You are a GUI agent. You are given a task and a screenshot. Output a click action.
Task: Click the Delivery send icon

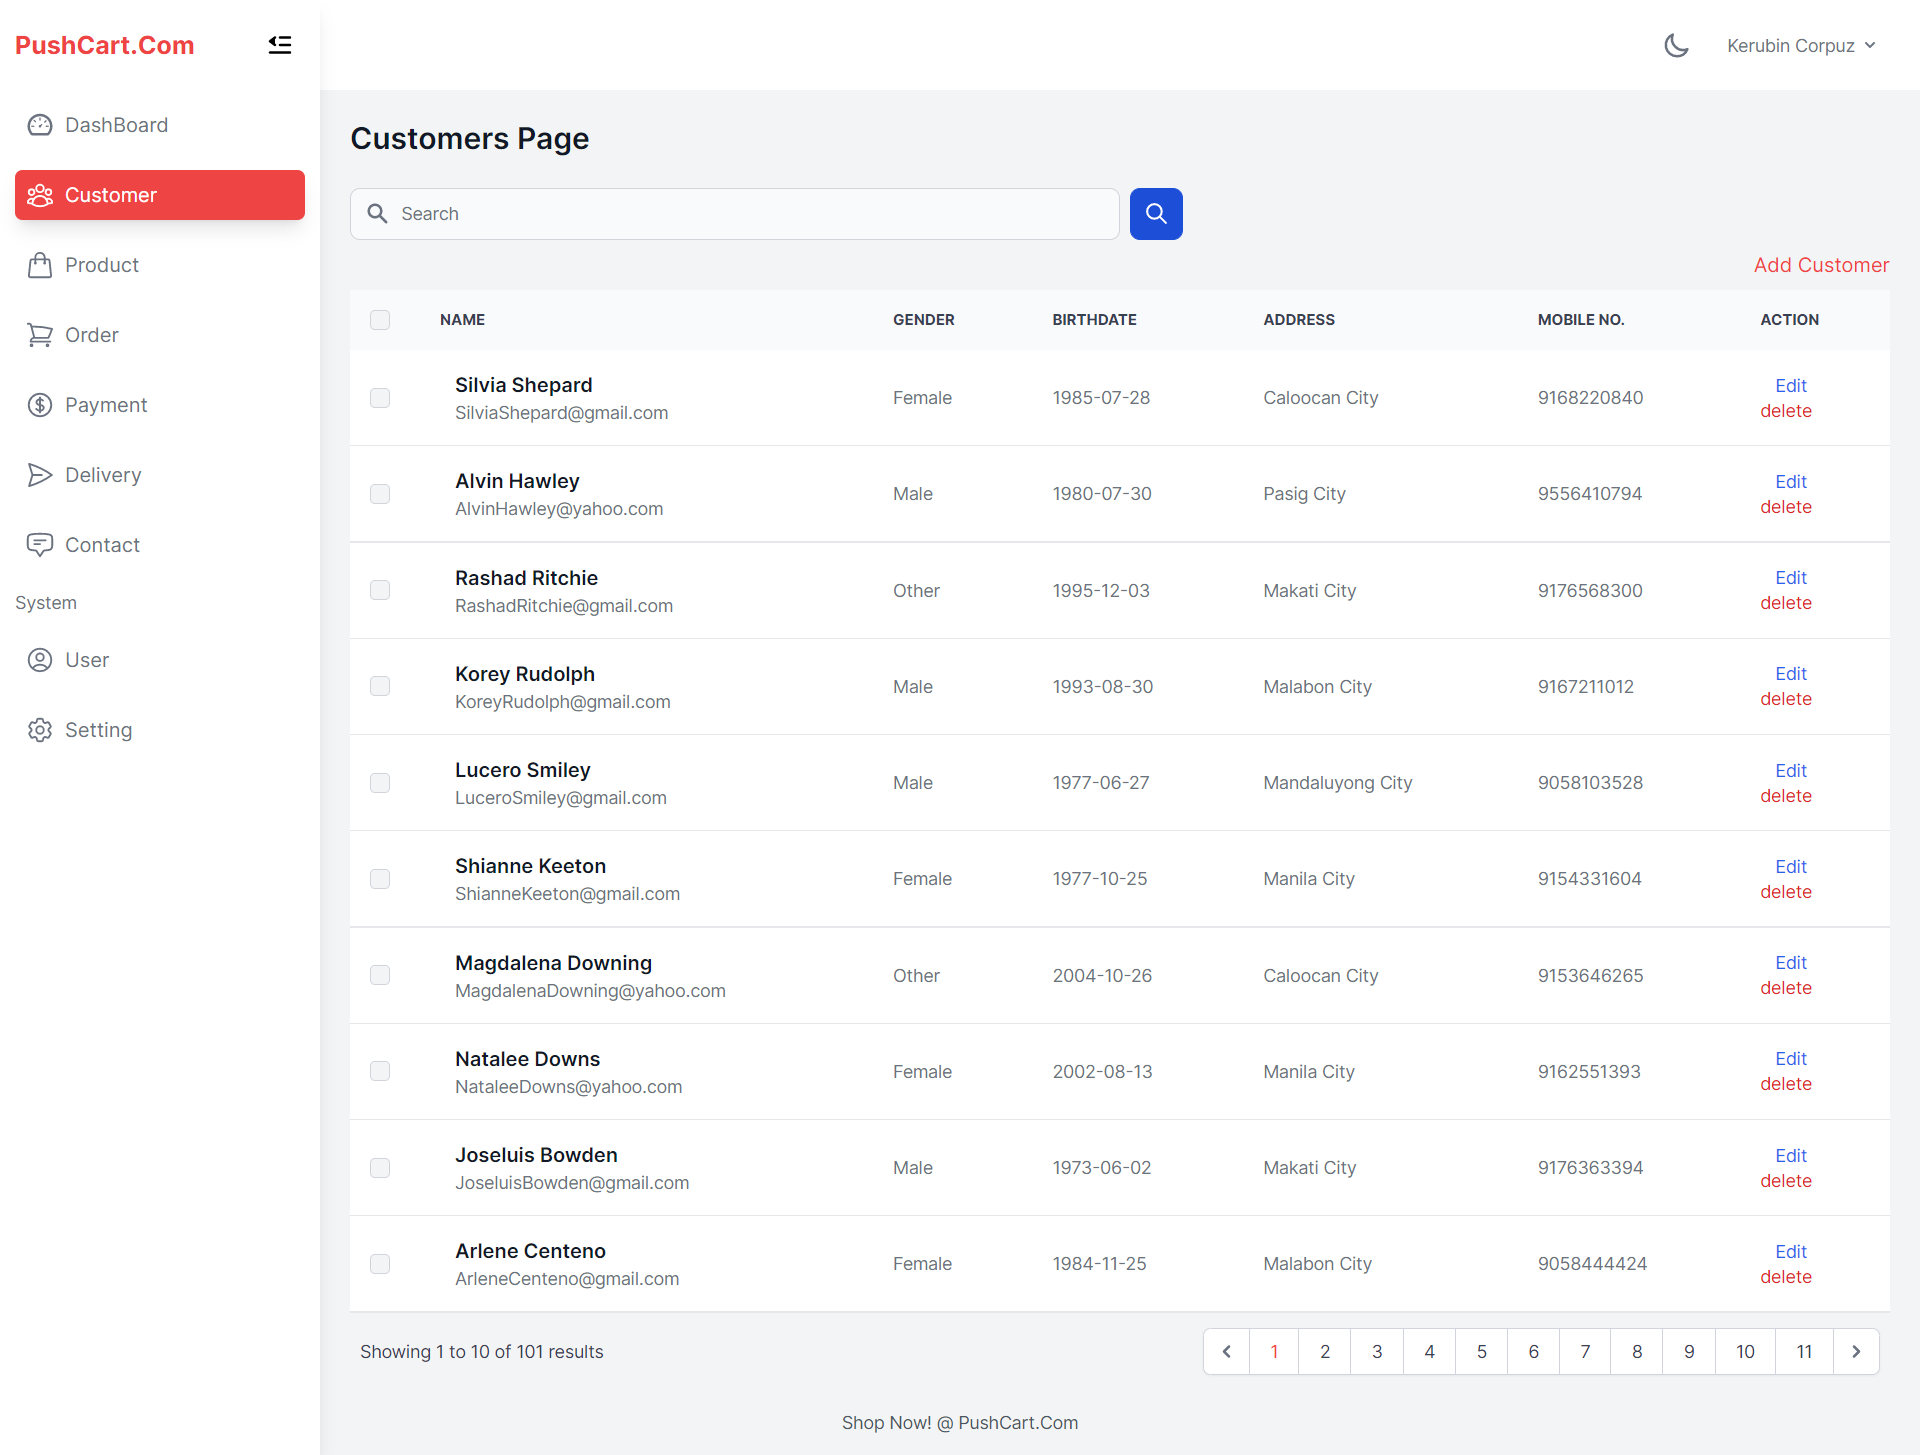tap(39, 474)
